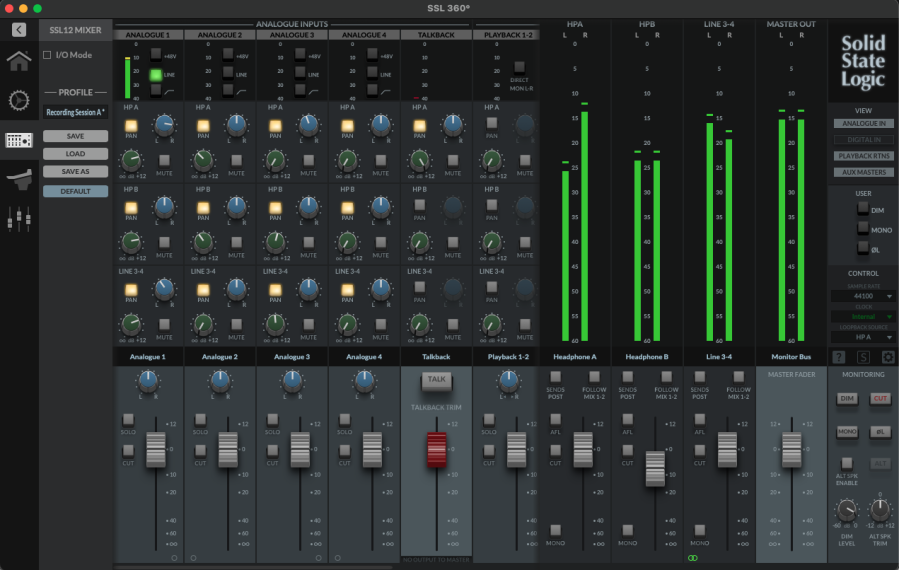Enable high-pass filter on Analogue 2 input

click(228, 90)
